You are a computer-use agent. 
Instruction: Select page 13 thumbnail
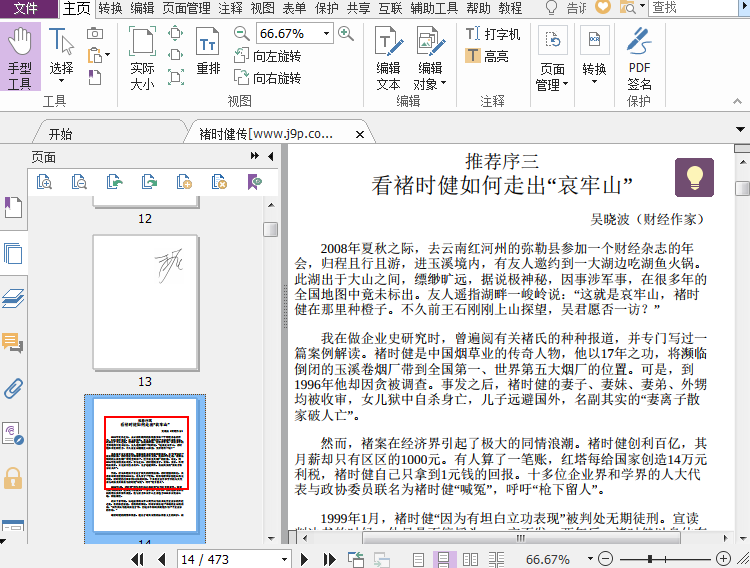click(145, 302)
